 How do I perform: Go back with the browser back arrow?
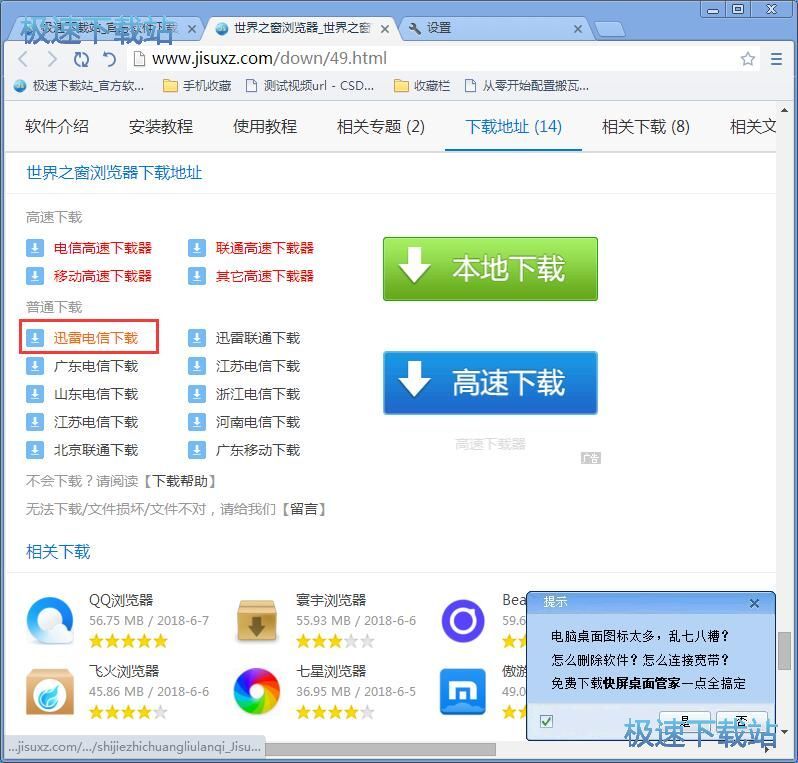pyautogui.click(x=23, y=59)
